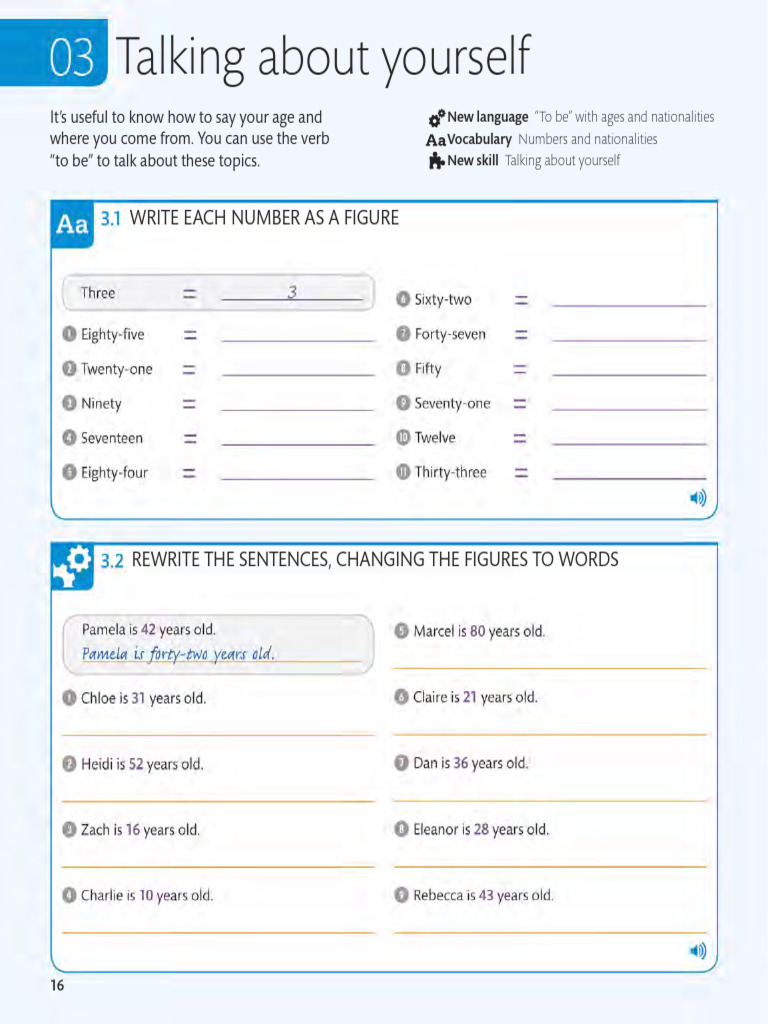The width and height of the screenshot is (768, 1024).
Task: Click the page number 16
Action: click(57, 985)
